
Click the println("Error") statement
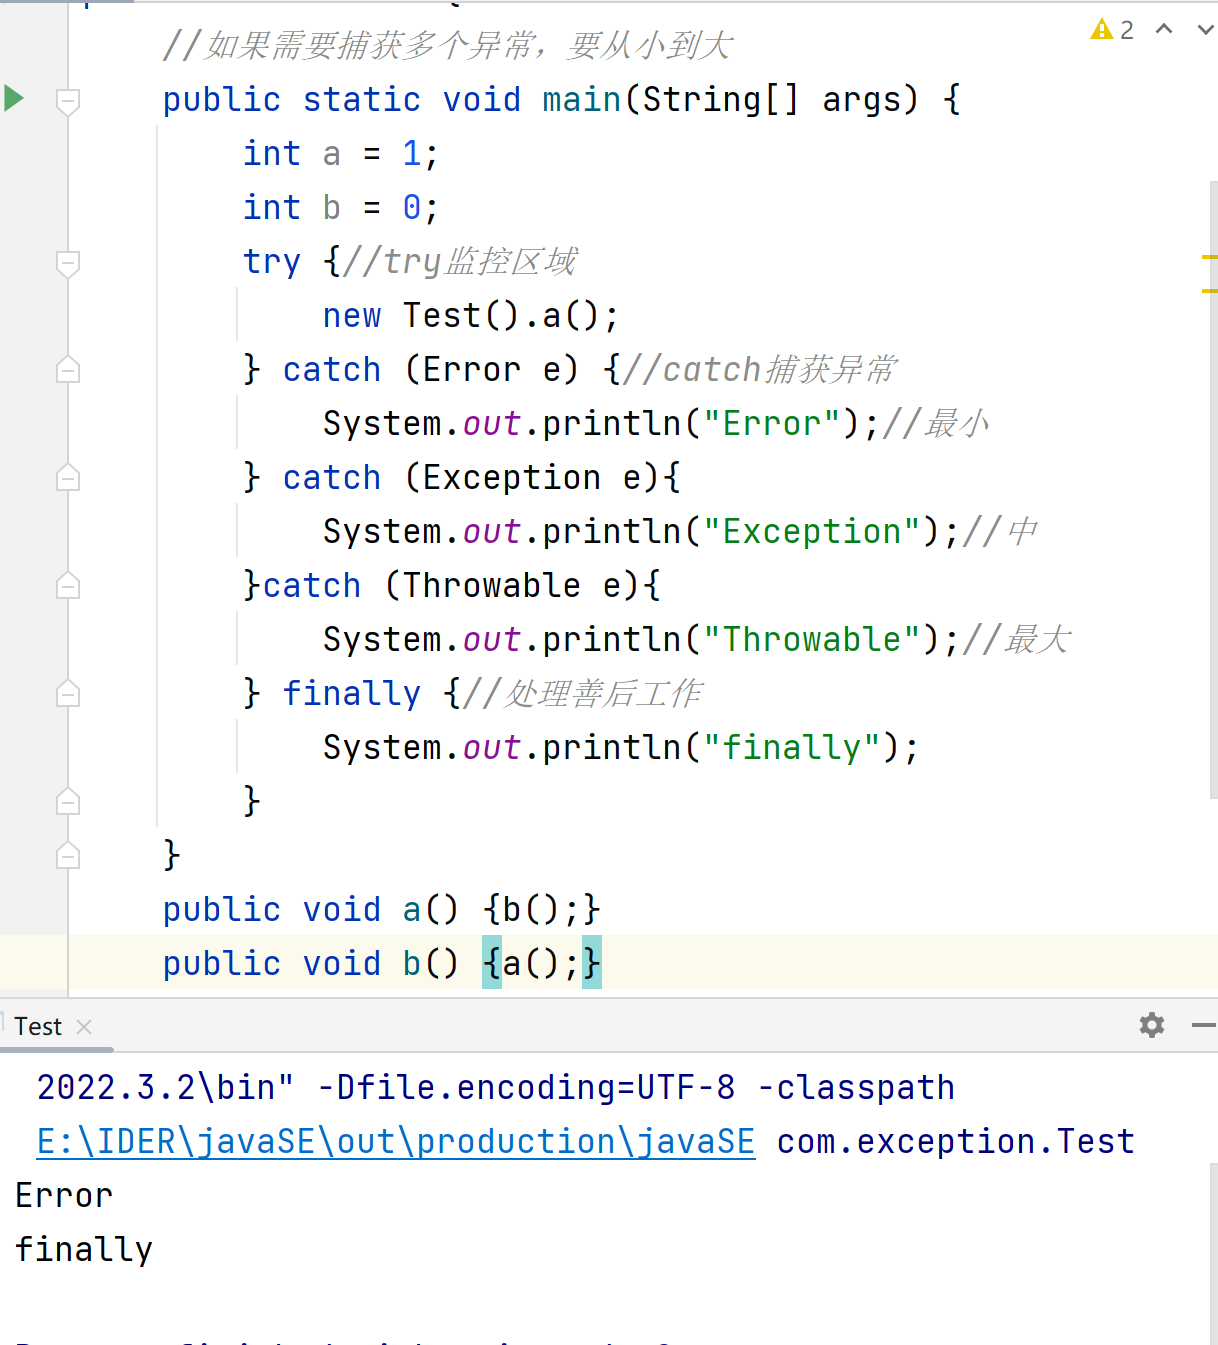click(600, 424)
